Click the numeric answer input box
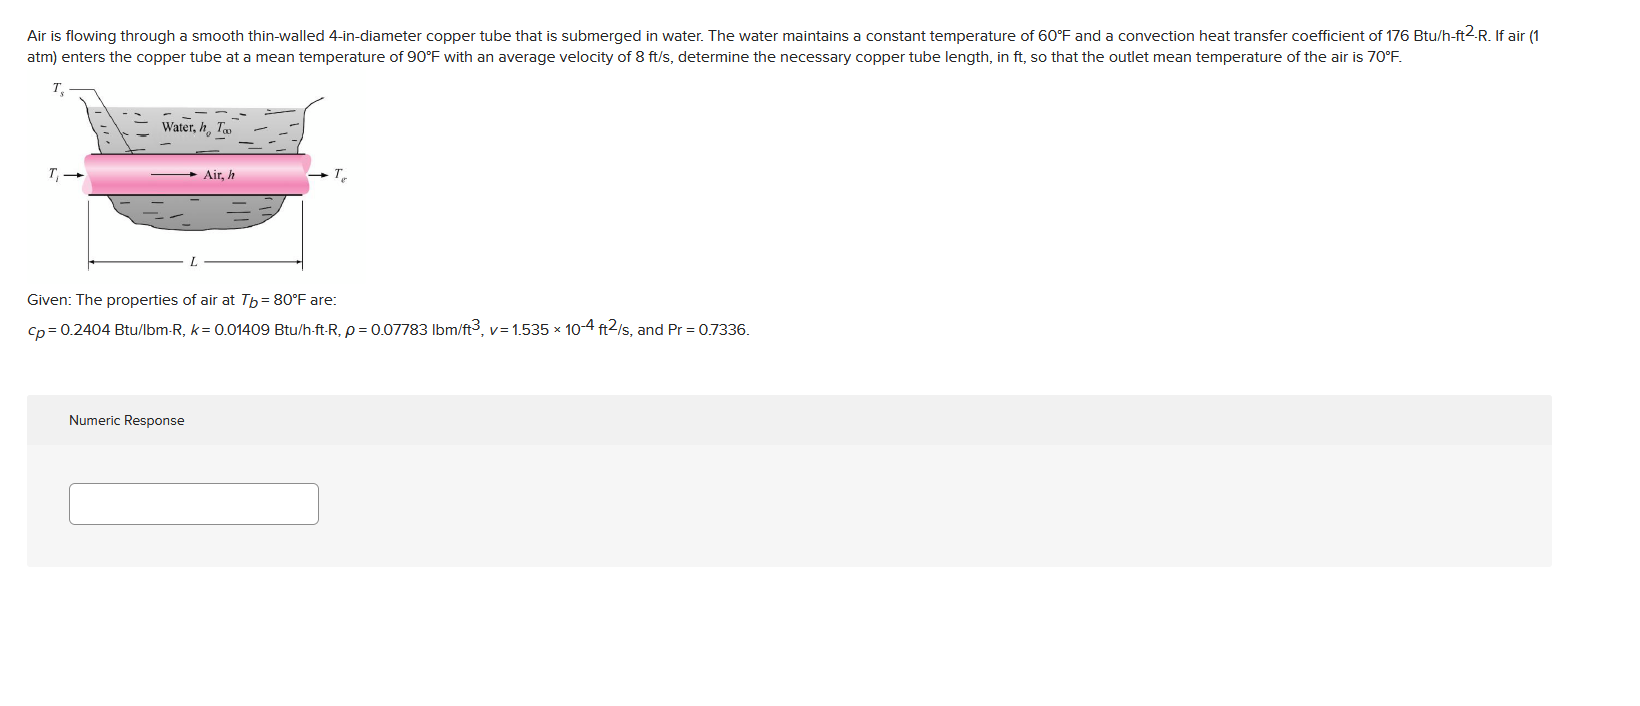The image size is (1640, 706). tap(193, 503)
